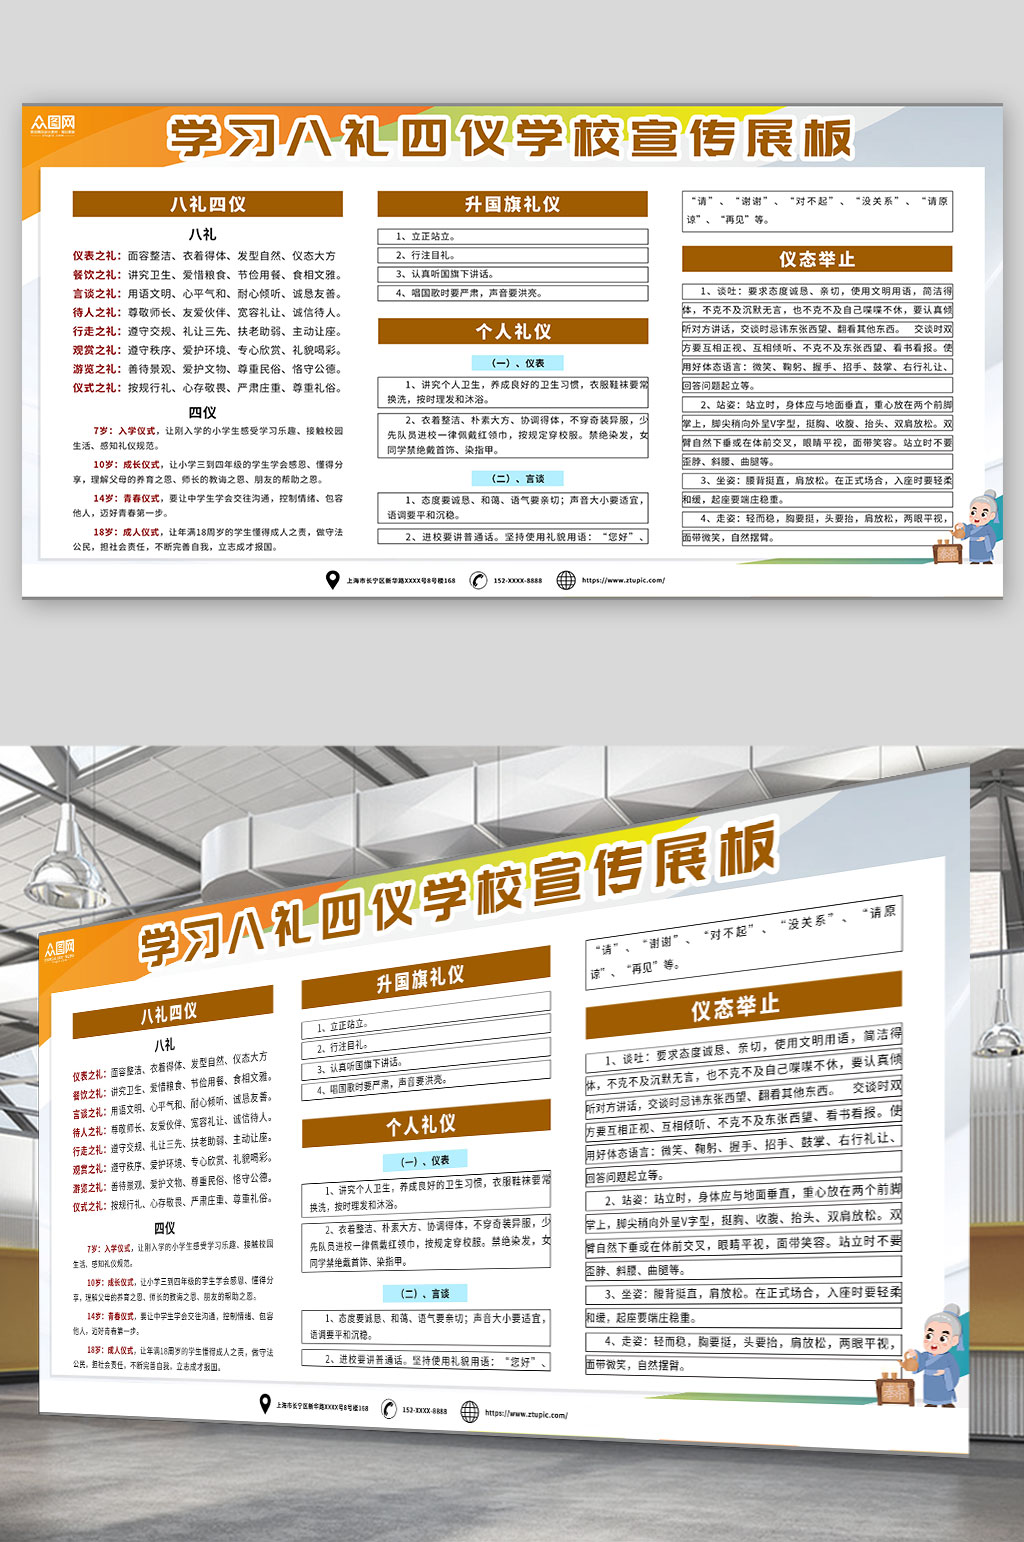
Task: Click the 待人之礼 row on the upper poster
Action: (206, 313)
